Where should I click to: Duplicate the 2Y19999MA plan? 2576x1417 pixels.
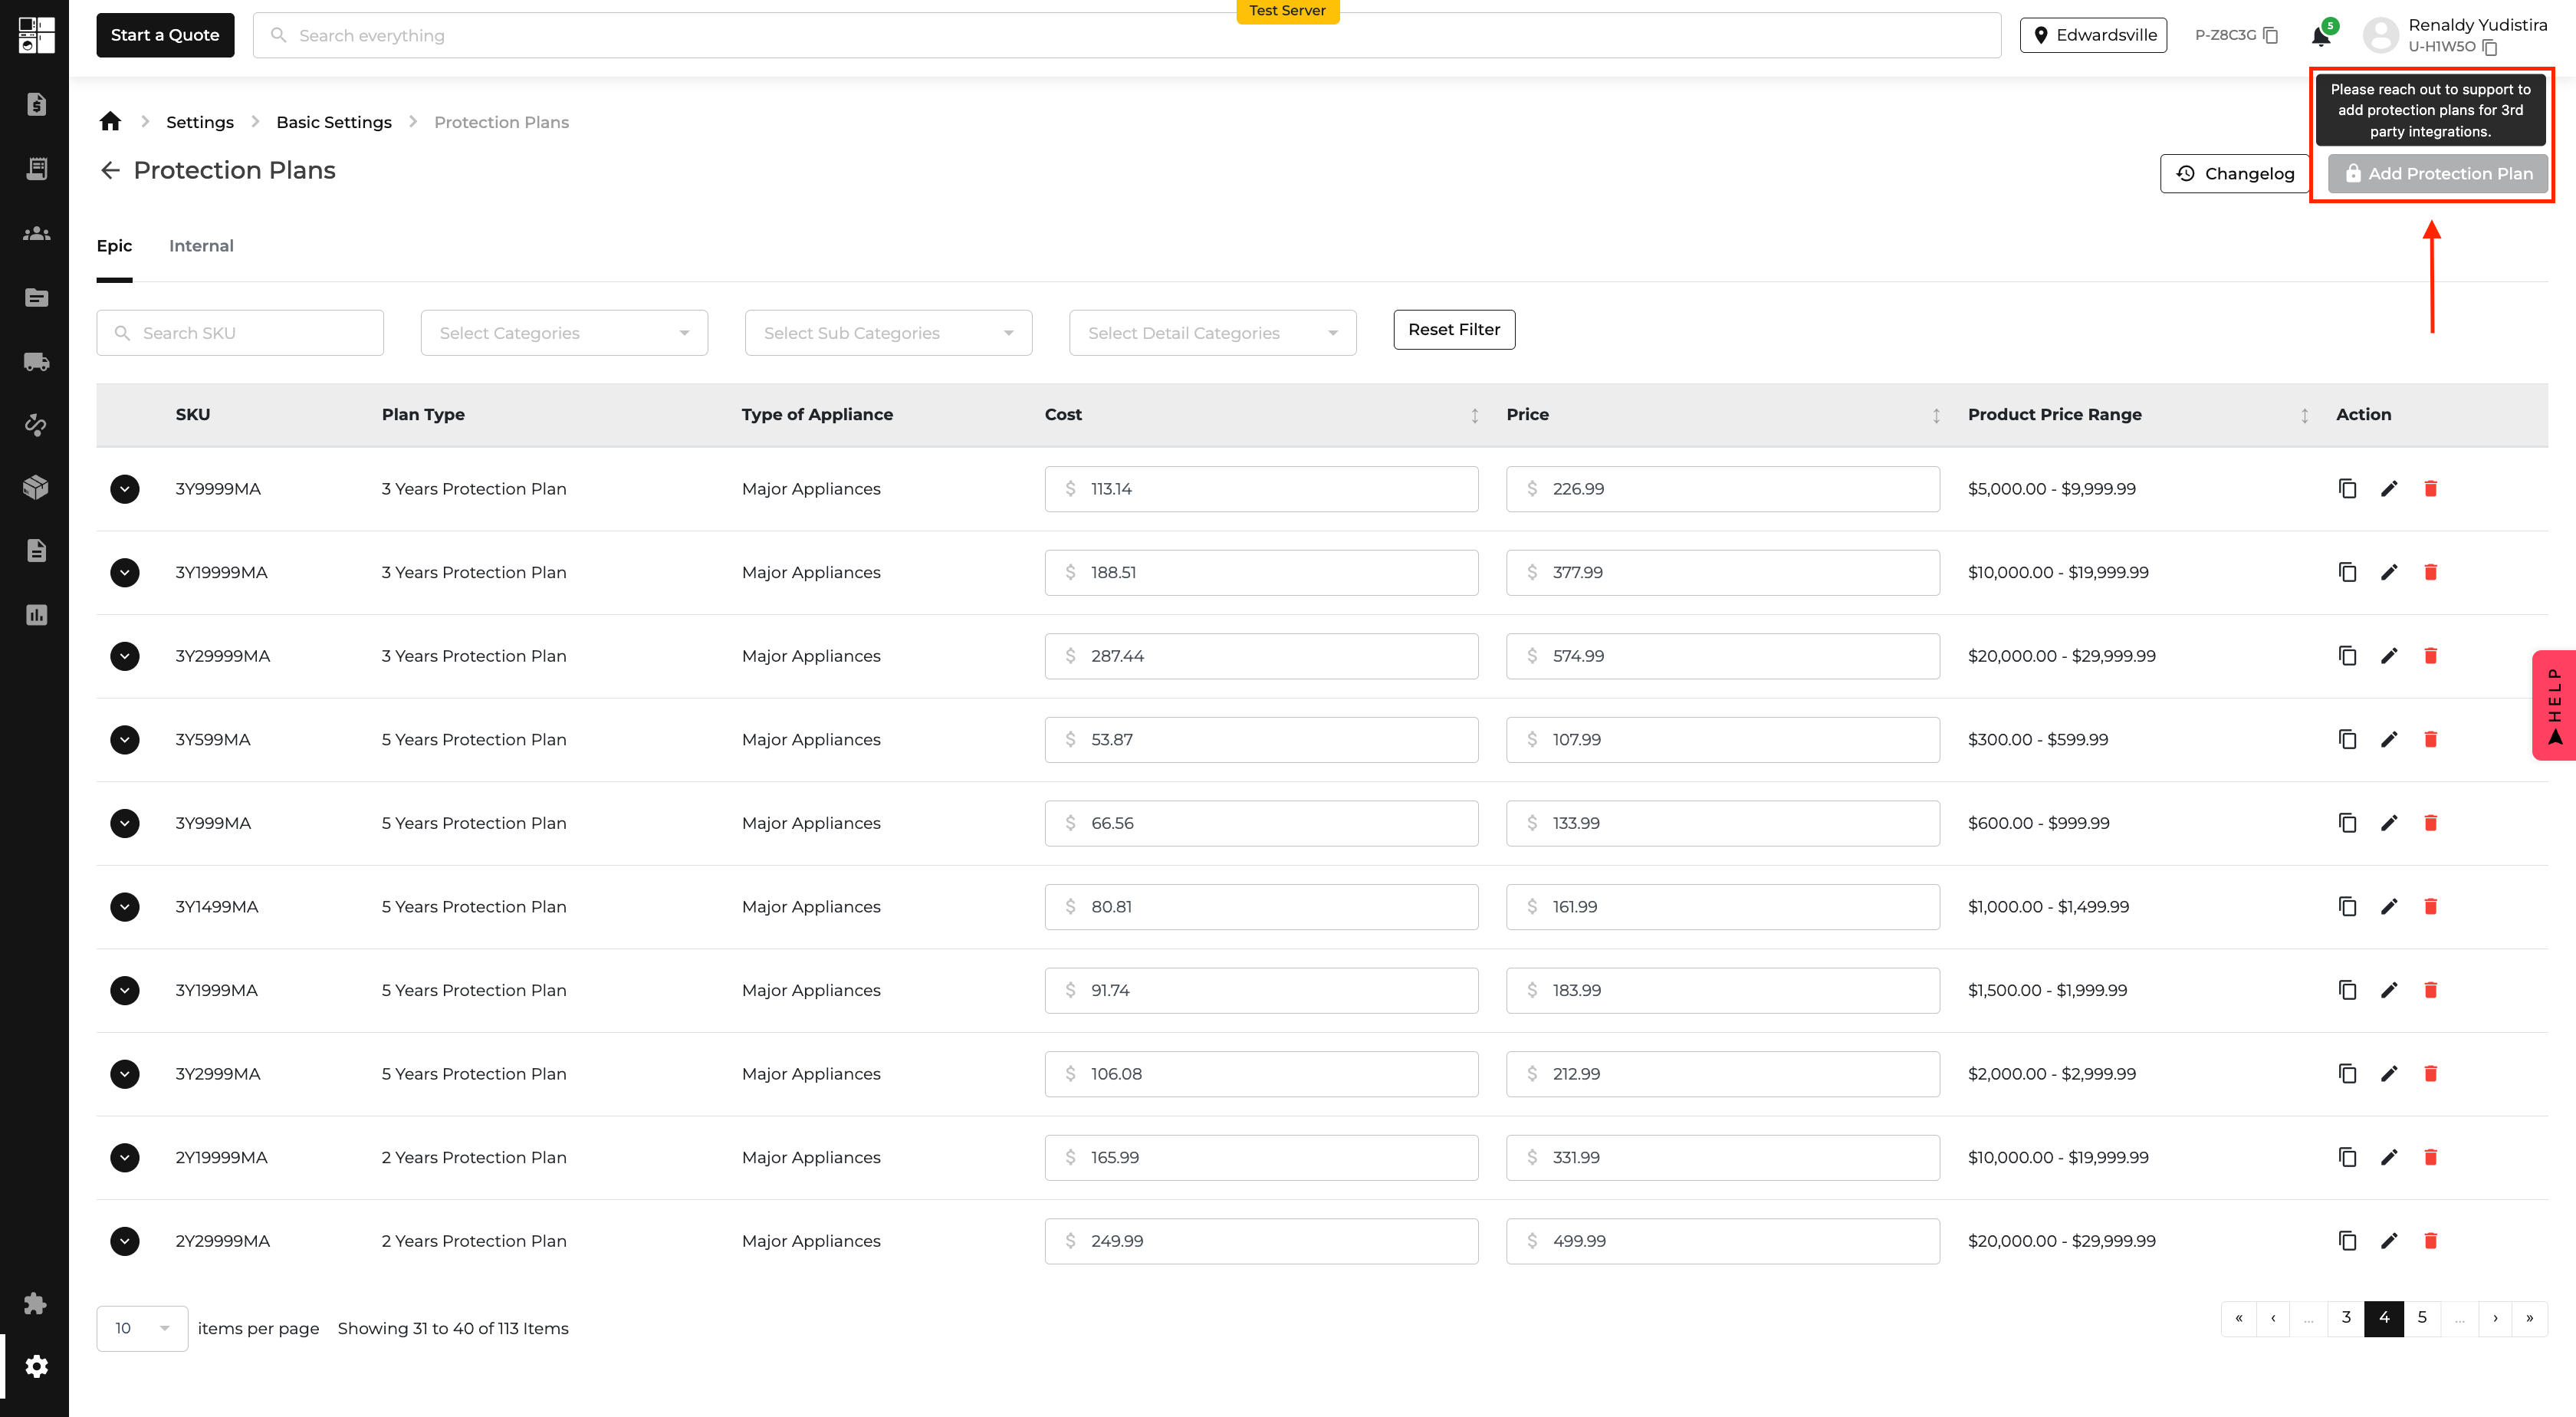(x=2347, y=1157)
